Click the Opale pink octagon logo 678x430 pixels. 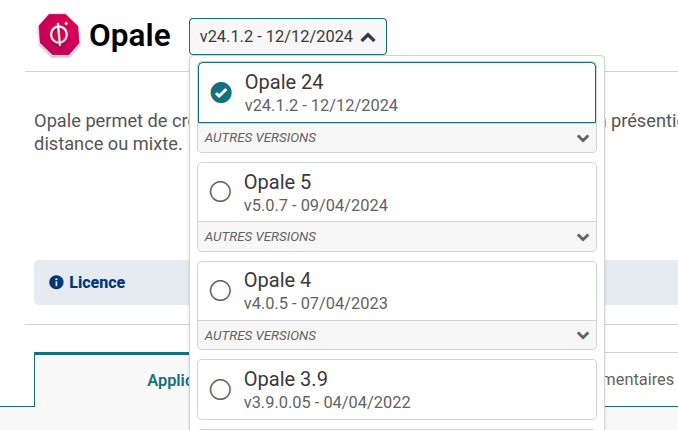pos(59,35)
